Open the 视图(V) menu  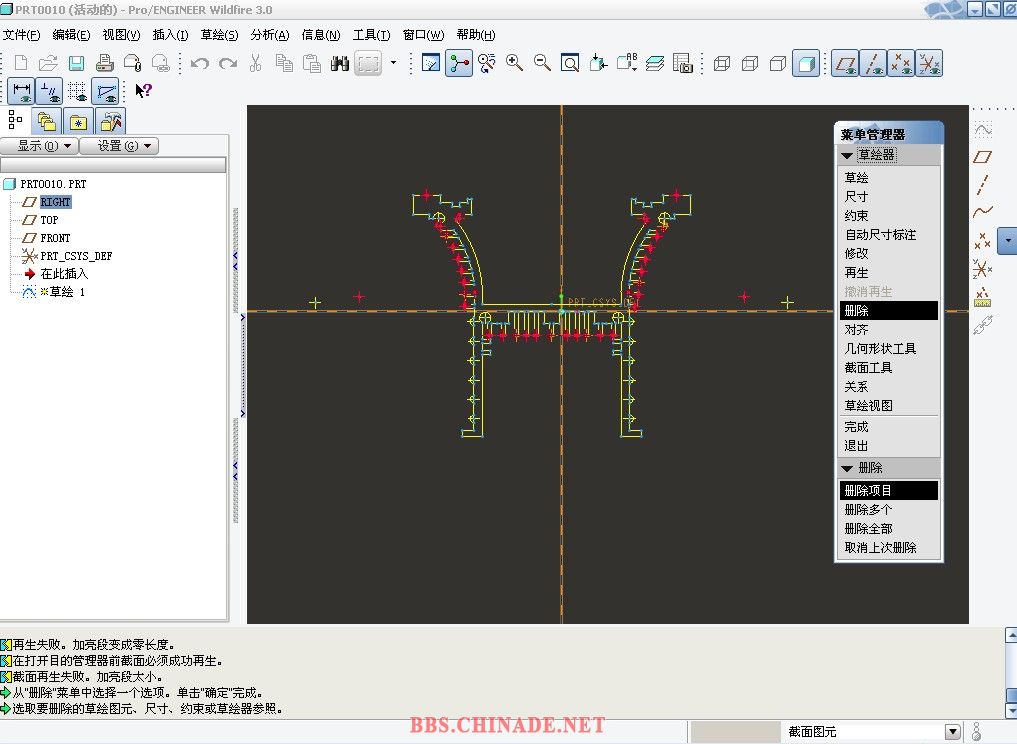click(x=121, y=35)
